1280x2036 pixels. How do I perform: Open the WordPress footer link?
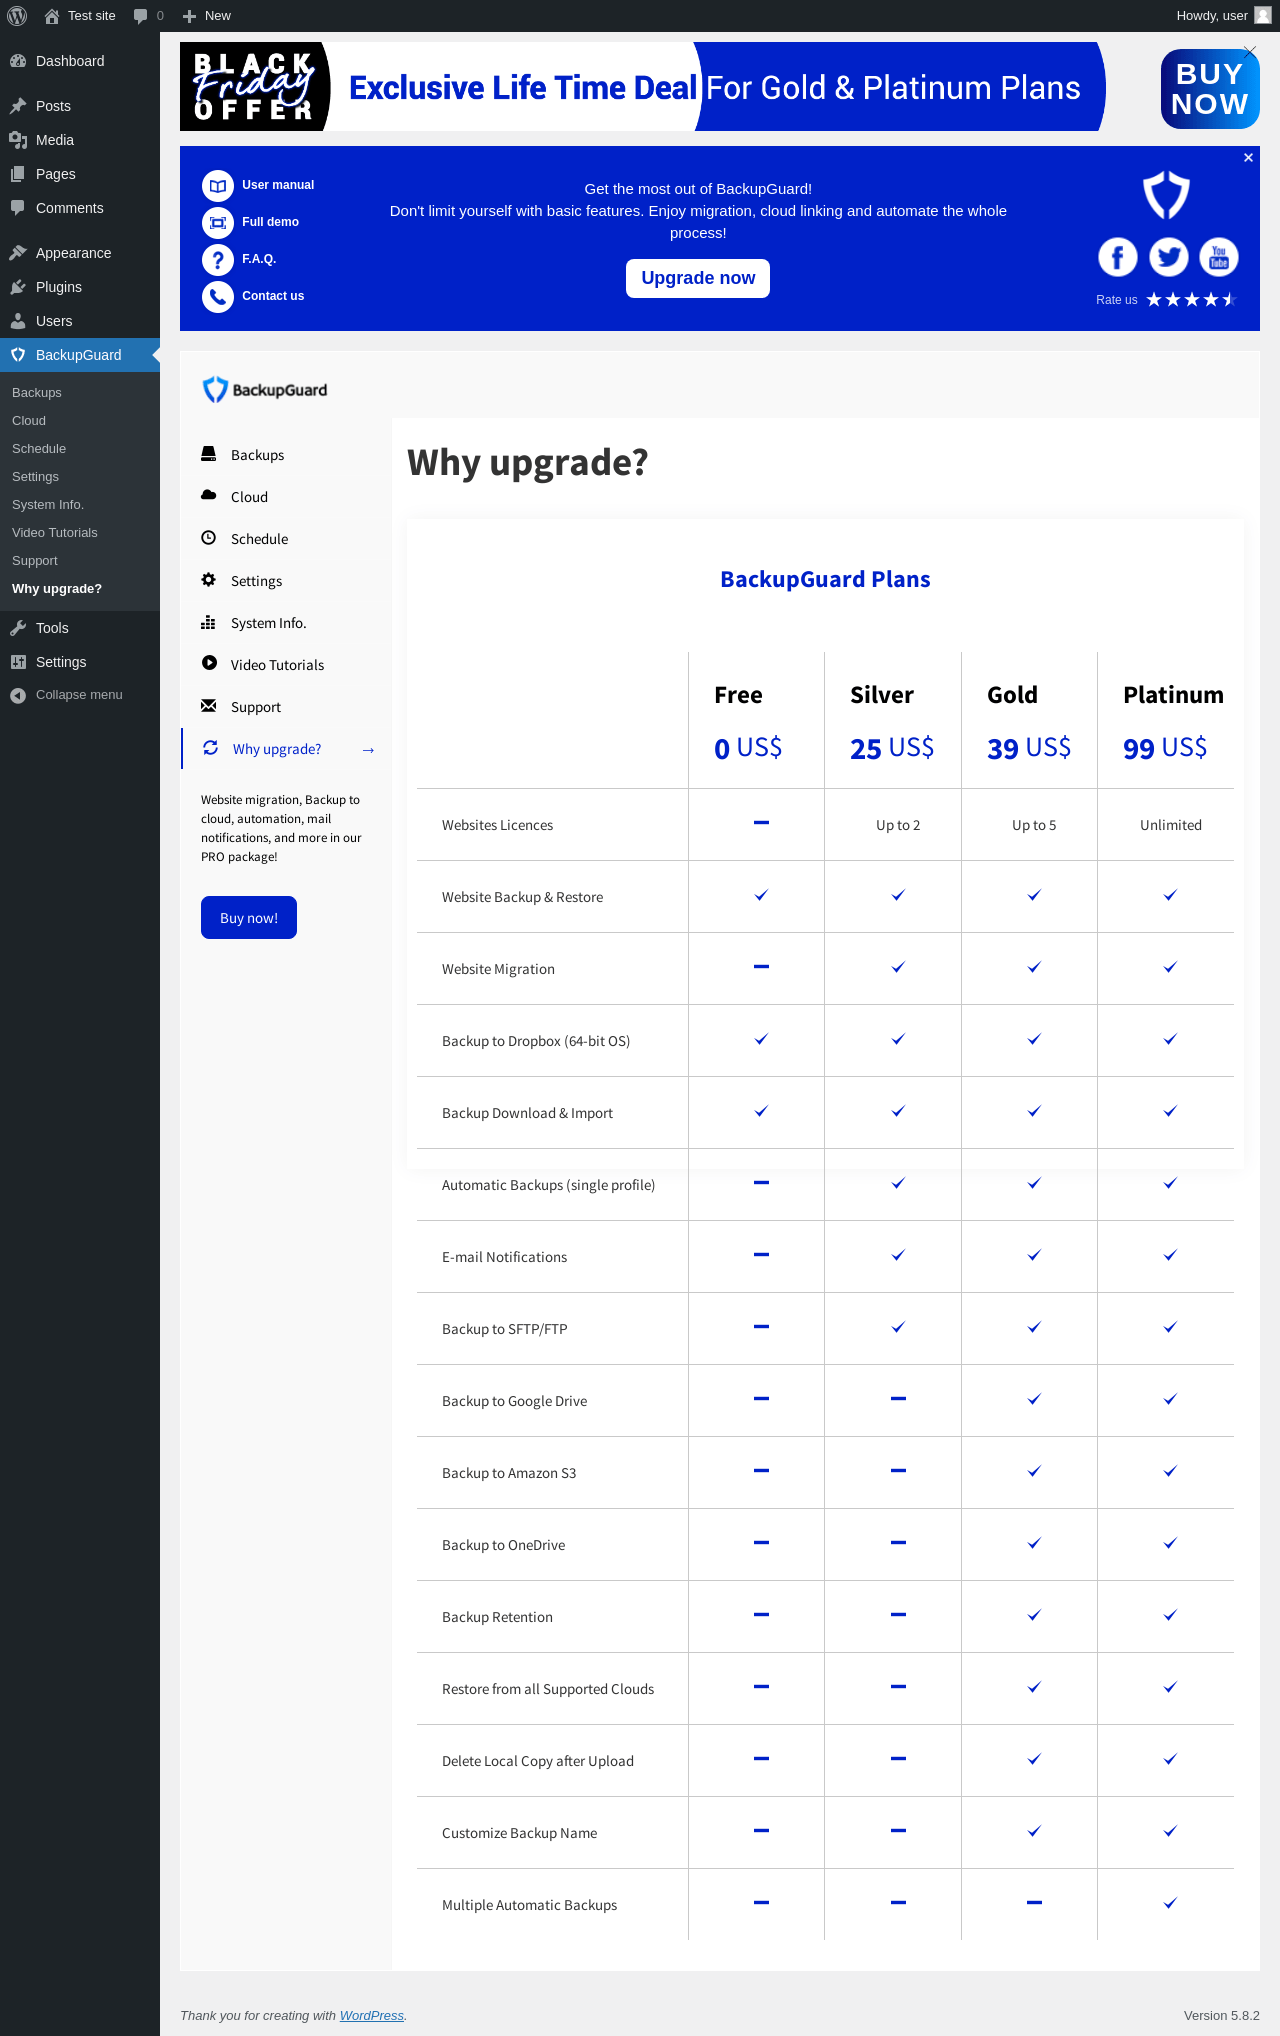coord(371,2015)
